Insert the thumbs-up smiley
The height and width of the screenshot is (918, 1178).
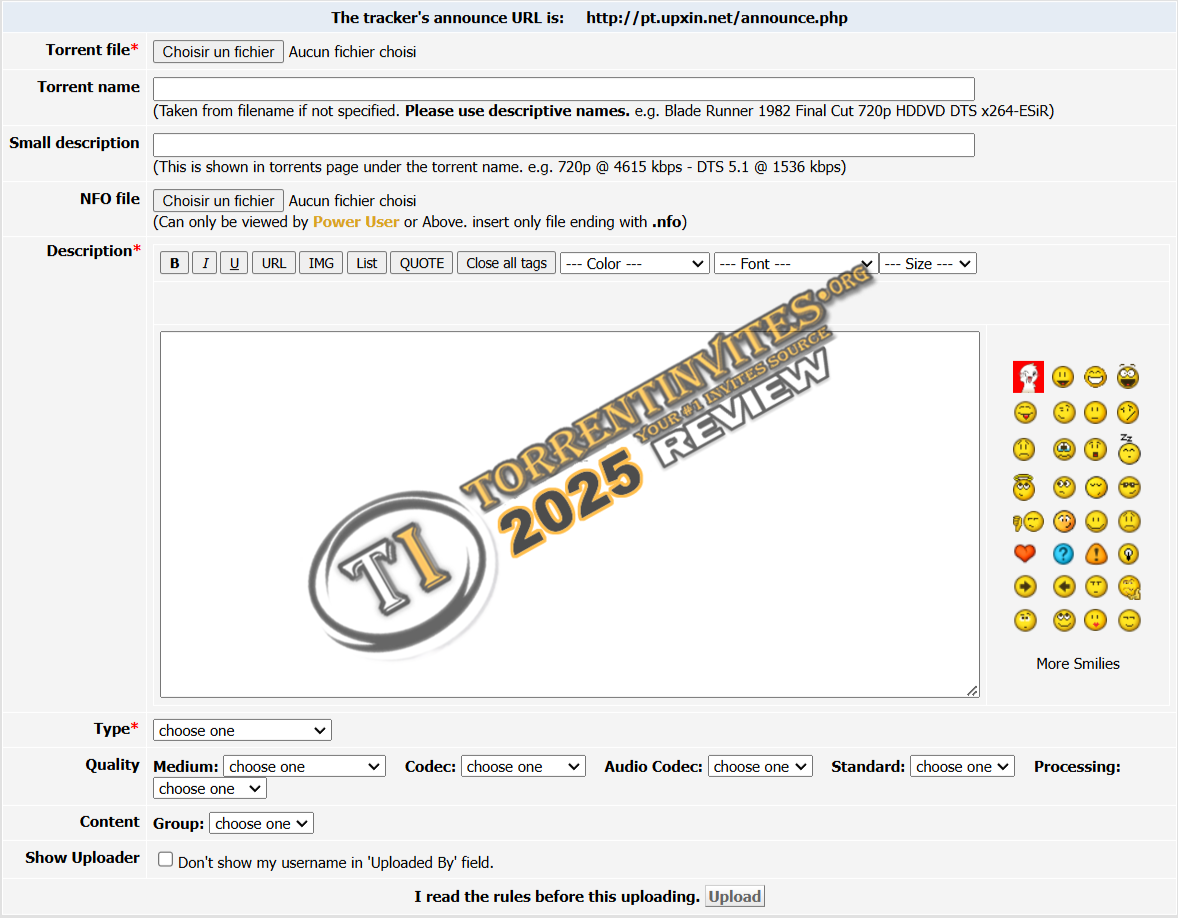[x=1129, y=587]
